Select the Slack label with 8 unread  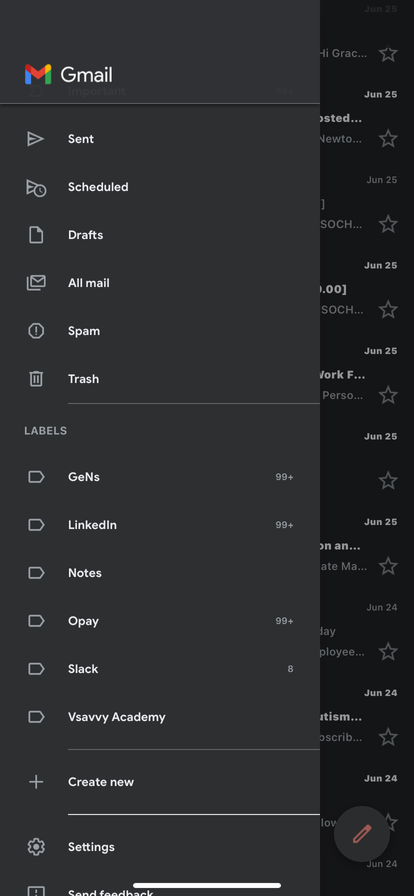[160, 669]
